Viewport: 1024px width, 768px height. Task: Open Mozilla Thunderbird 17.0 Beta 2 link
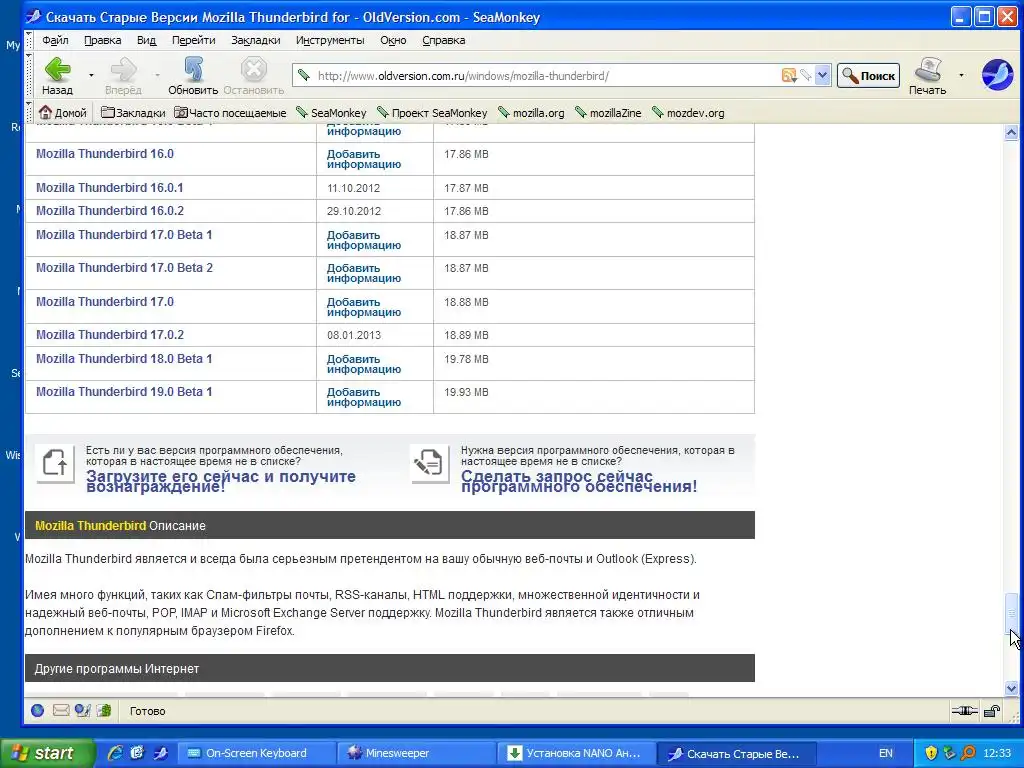pyautogui.click(x=124, y=268)
